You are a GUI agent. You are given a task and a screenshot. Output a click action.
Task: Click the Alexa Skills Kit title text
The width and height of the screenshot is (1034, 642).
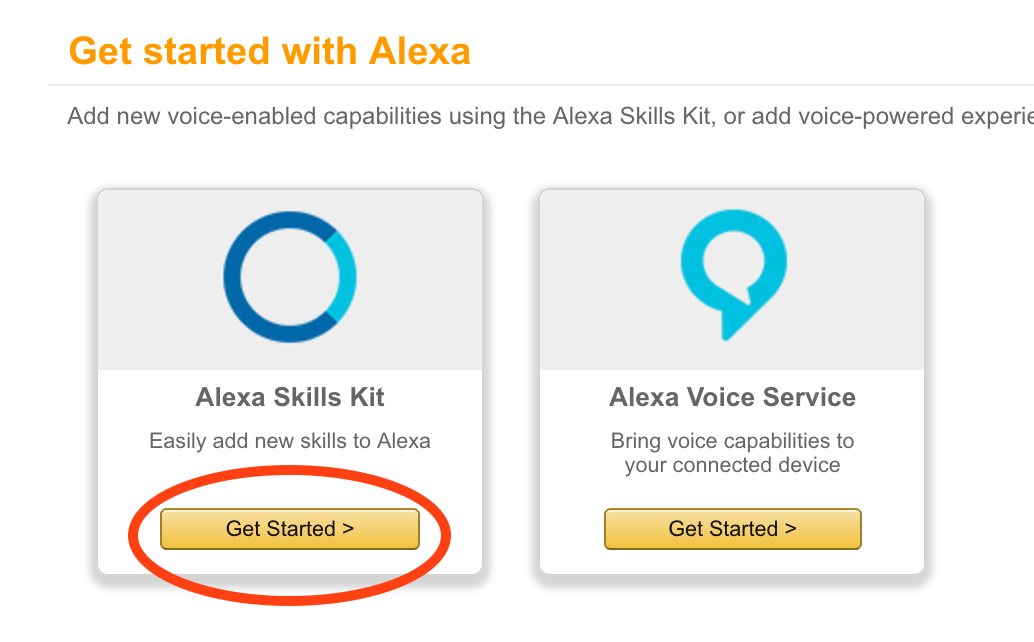point(289,397)
